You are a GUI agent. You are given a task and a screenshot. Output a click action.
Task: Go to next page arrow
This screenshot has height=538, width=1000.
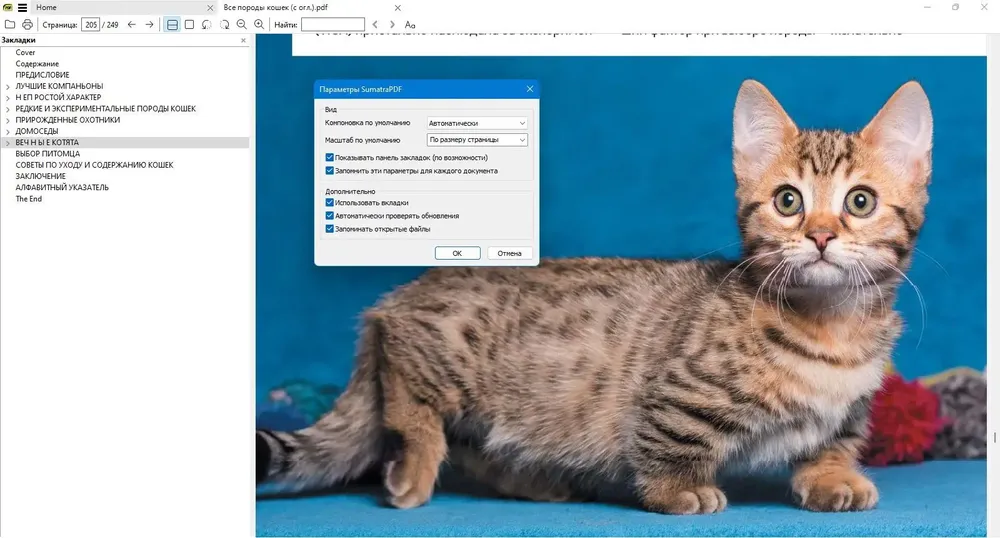149,24
